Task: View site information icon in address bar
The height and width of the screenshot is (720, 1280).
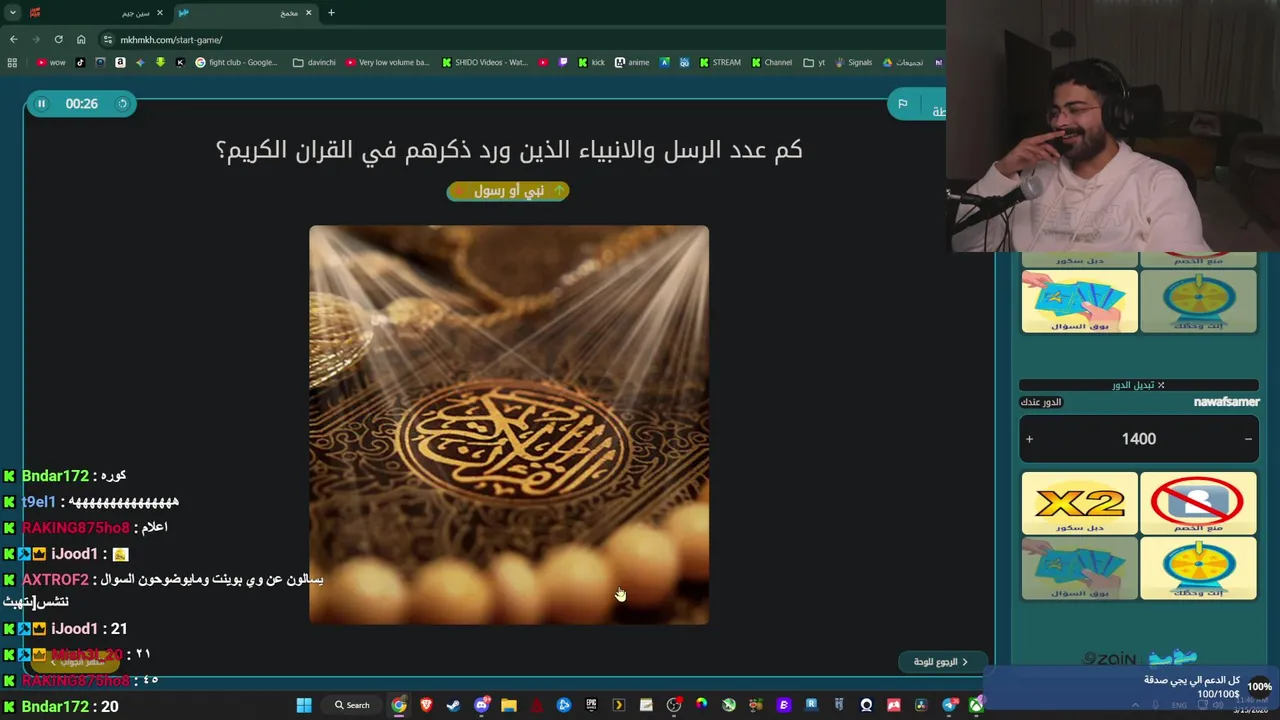Action: (107, 39)
